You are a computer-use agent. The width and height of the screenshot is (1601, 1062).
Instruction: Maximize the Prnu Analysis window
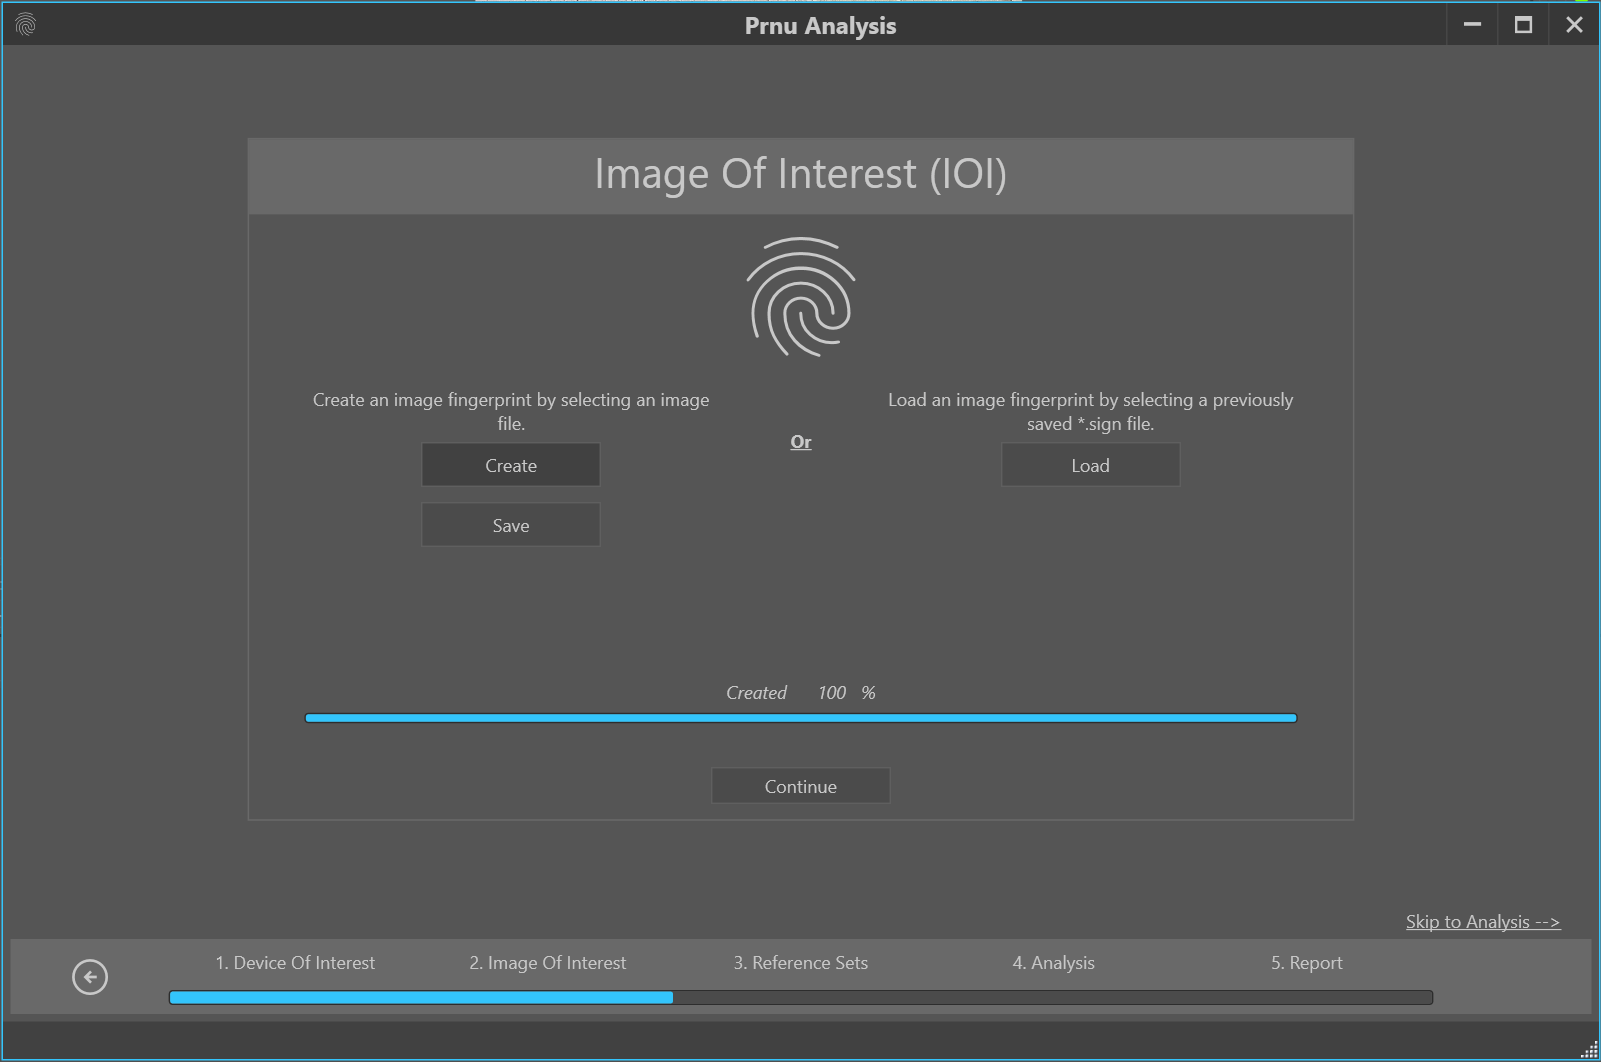coord(1523,25)
